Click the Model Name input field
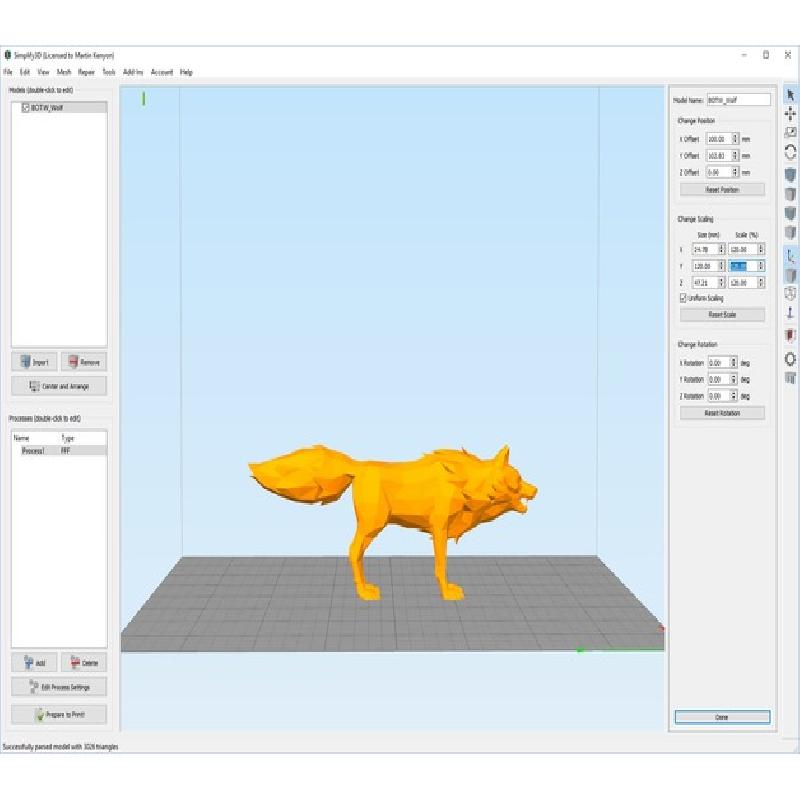The width and height of the screenshot is (800, 800). (738, 100)
